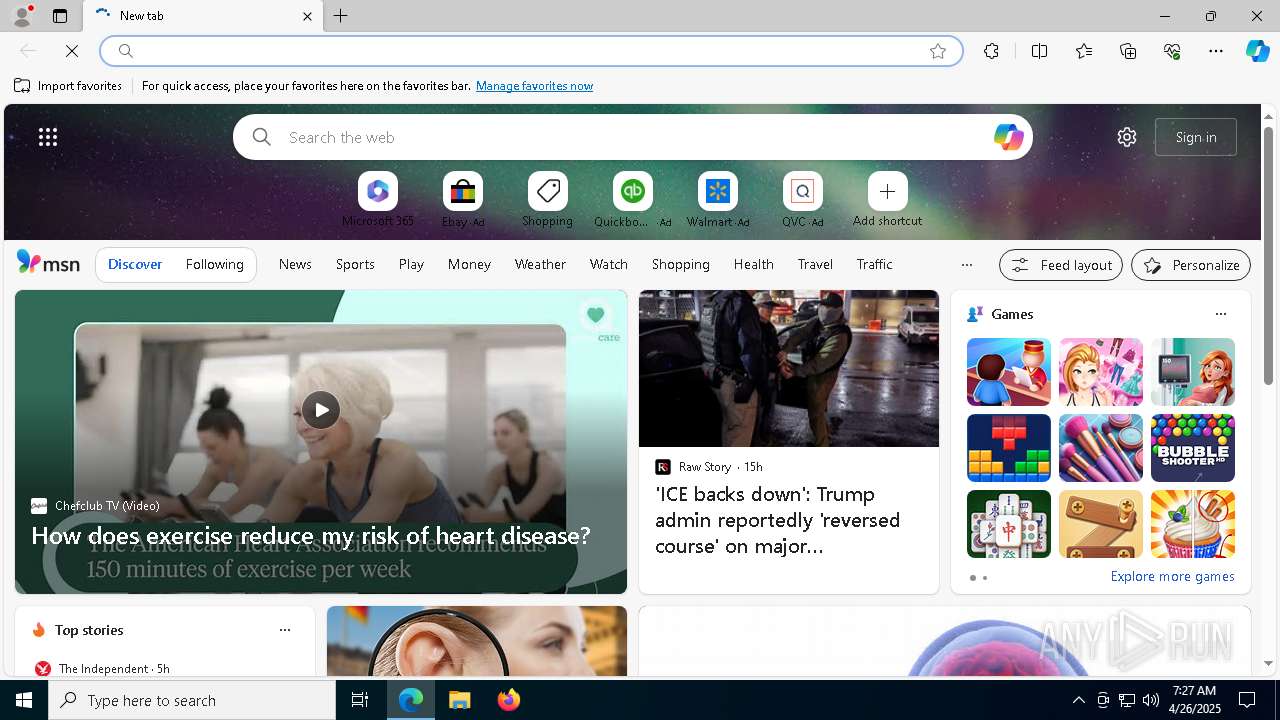Toggle split screen view
Screen dimensions: 1280x720
point(1039,51)
